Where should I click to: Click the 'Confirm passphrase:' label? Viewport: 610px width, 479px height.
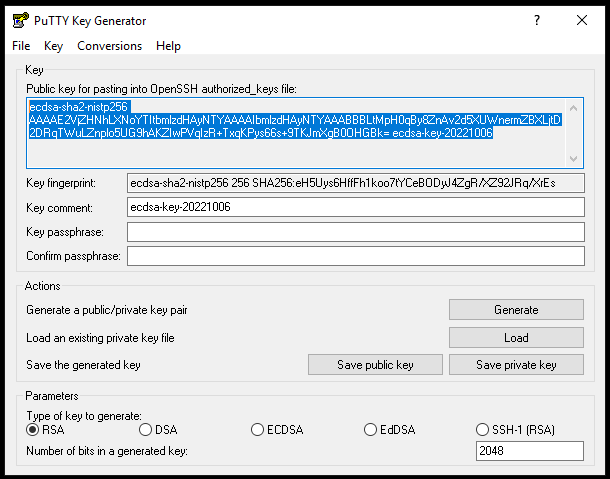tap(74, 256)
